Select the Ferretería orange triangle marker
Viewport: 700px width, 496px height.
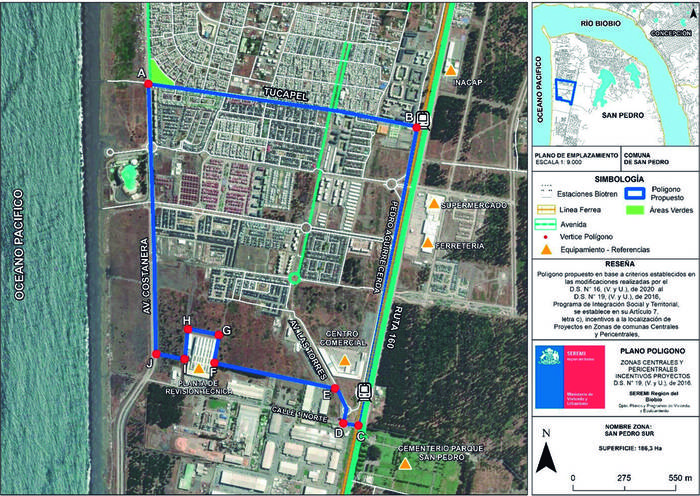pos(427,244)
